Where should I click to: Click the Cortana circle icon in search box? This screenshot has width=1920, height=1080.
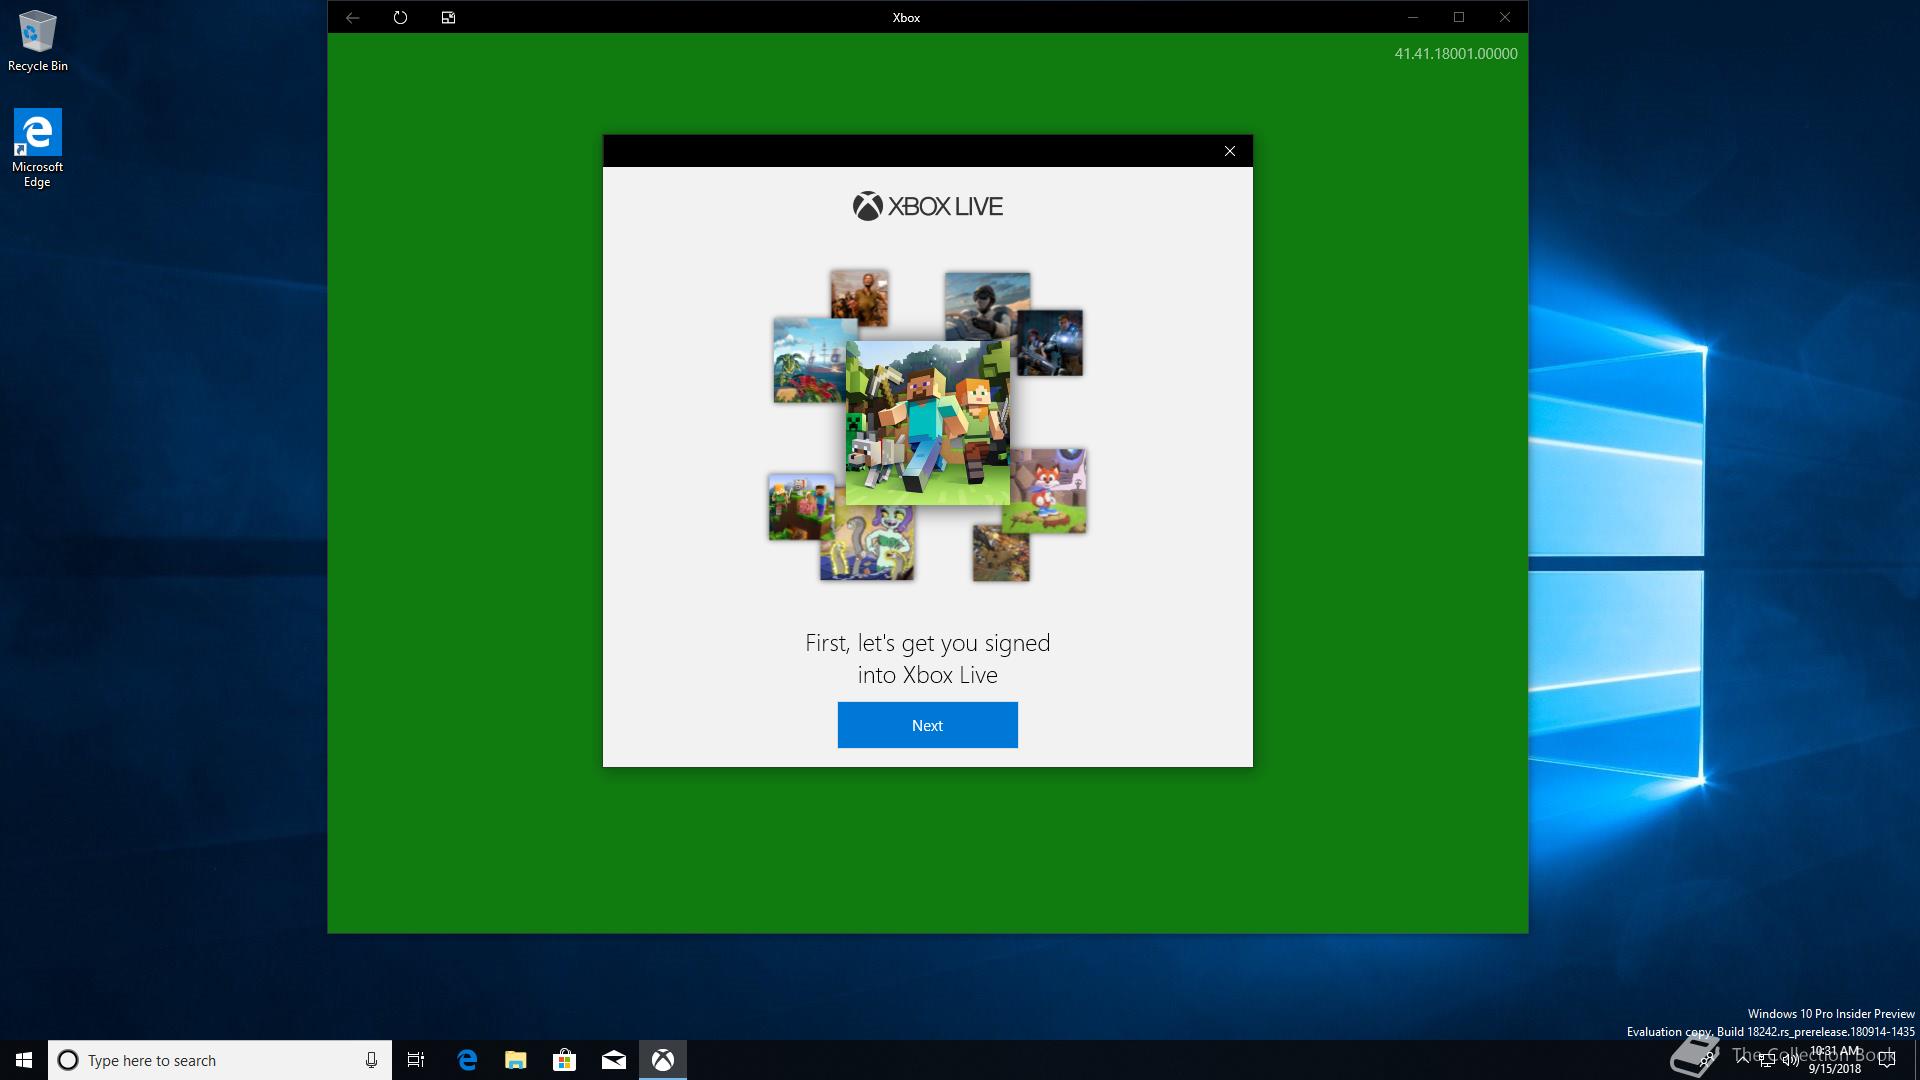68,1060
